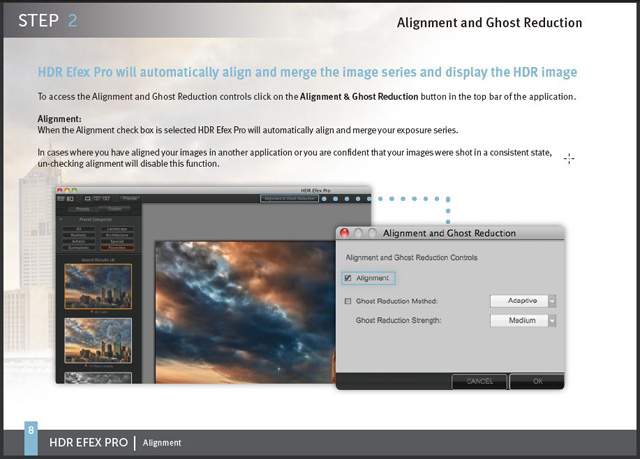Open the Adaptive ghost reduction method dropdown
Screen dimensions: 640x459
[523, 301]
